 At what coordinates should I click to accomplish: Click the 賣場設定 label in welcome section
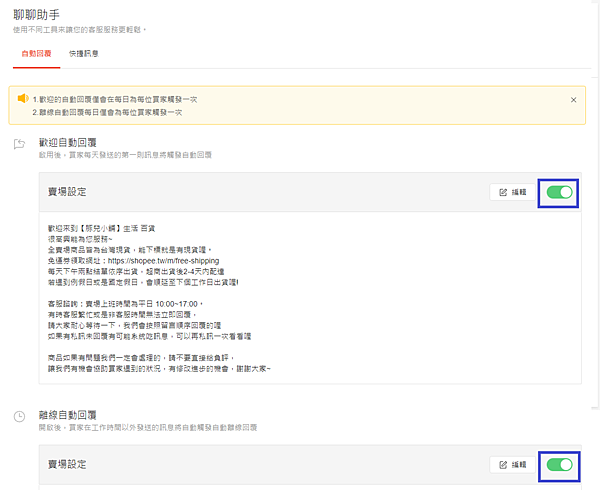click(x=67, y=192)
